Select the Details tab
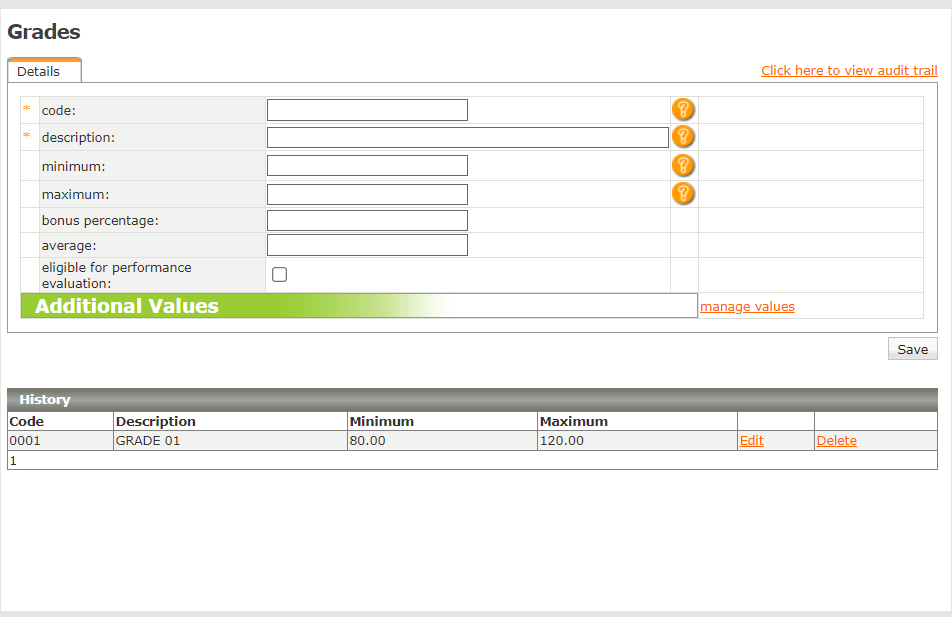The width and height of the screenshot is (952, 617). click(x=39, y=72)
